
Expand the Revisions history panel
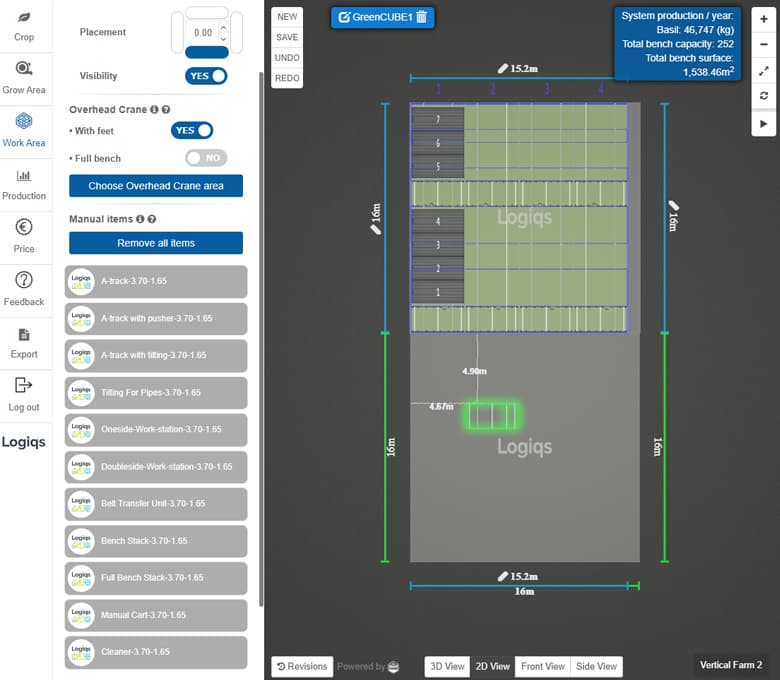pos(302,666)
